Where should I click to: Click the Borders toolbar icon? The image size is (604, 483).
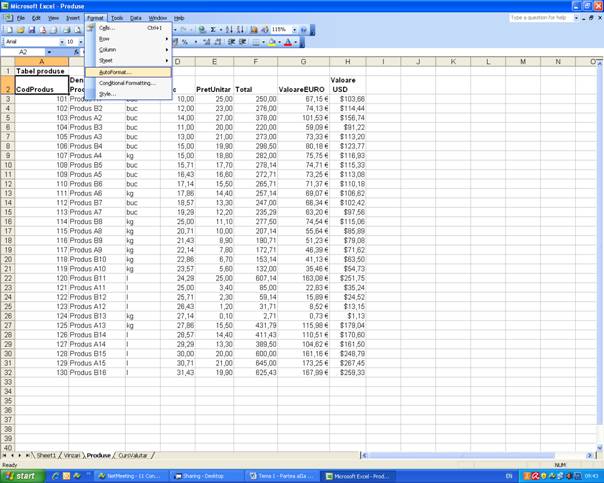coord(257,42)
